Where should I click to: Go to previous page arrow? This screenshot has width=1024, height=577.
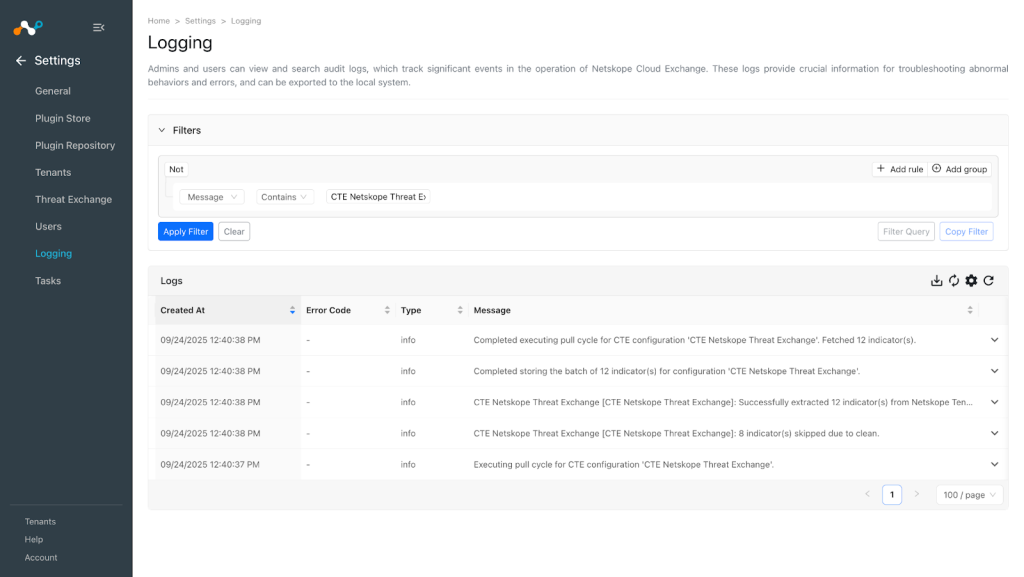[867, 495]
